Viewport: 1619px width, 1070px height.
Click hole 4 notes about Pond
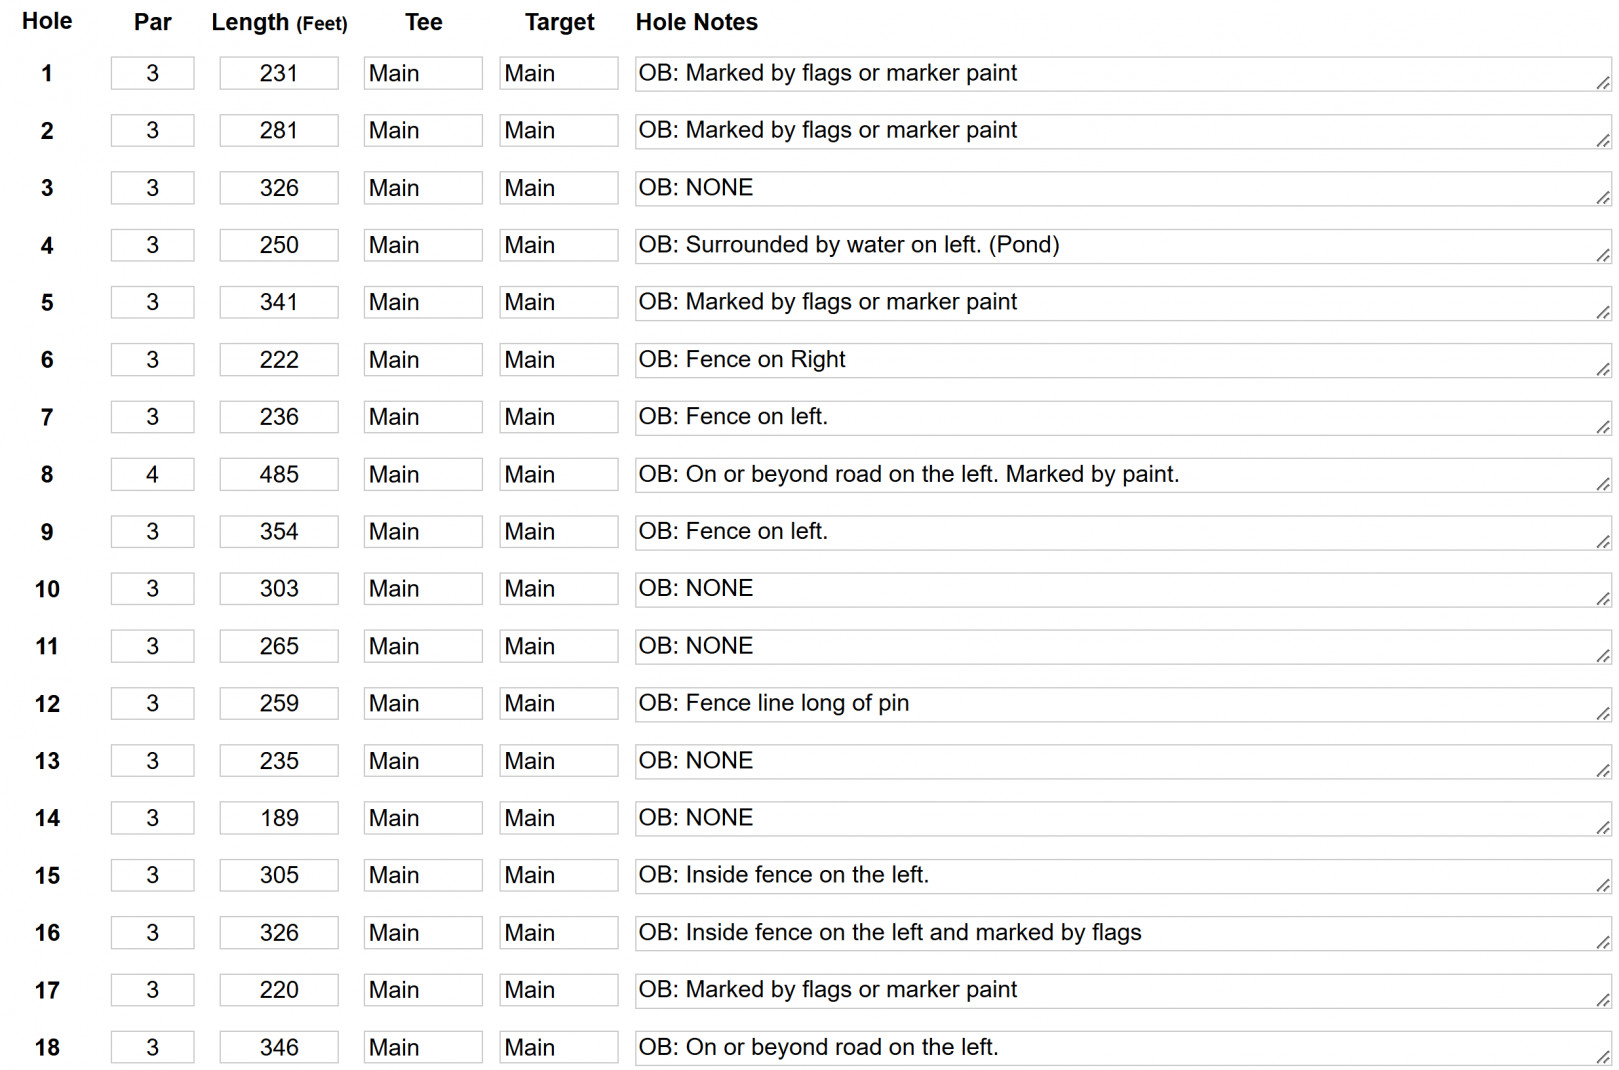point(1123,246)
